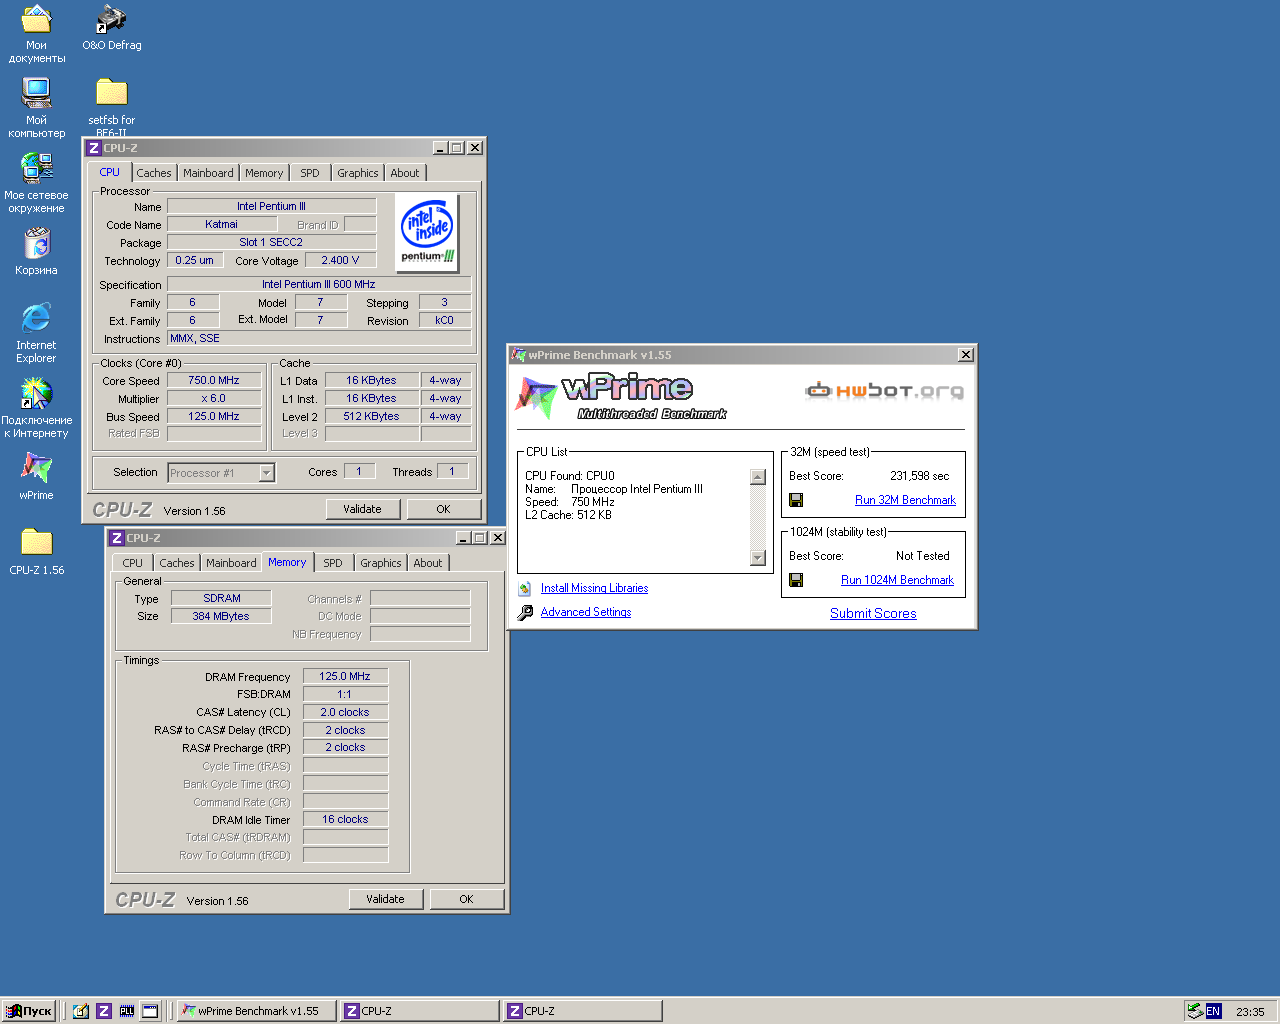Click the network tray icon
Viewport: 1280px width, 1024px height.
tap(1195, 1011)
